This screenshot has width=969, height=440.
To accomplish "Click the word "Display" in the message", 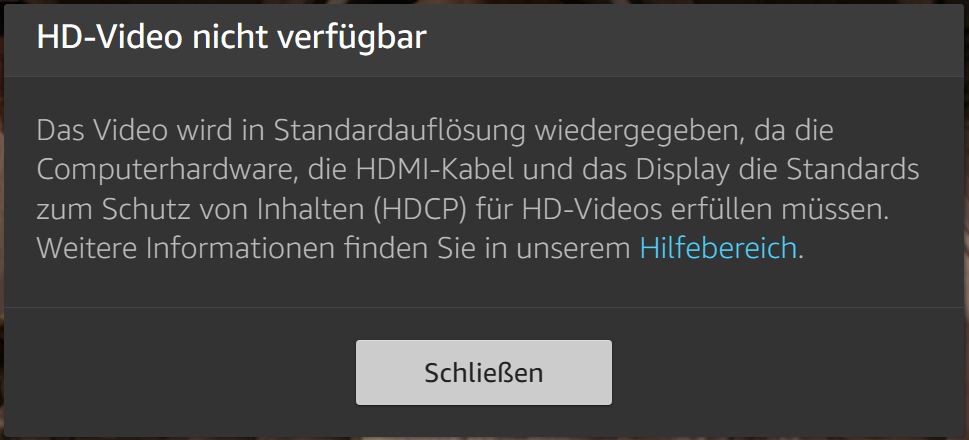I will [x=682, y=171].
